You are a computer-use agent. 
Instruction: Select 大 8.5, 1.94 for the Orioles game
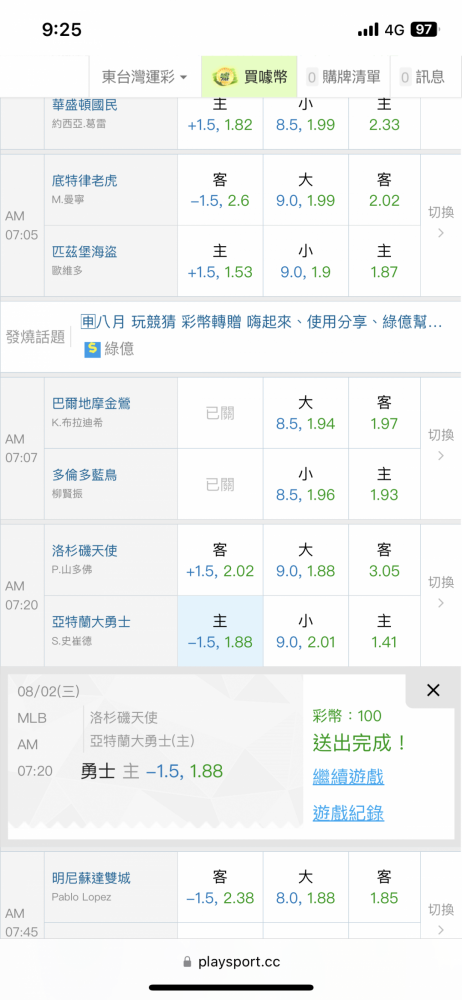coord(306,413)
